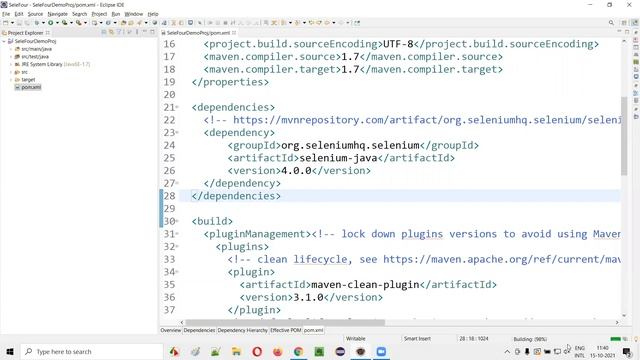The image size is (640, 360).
Task: Click the Writable status bar field
Action: click(x=356, y=339)
